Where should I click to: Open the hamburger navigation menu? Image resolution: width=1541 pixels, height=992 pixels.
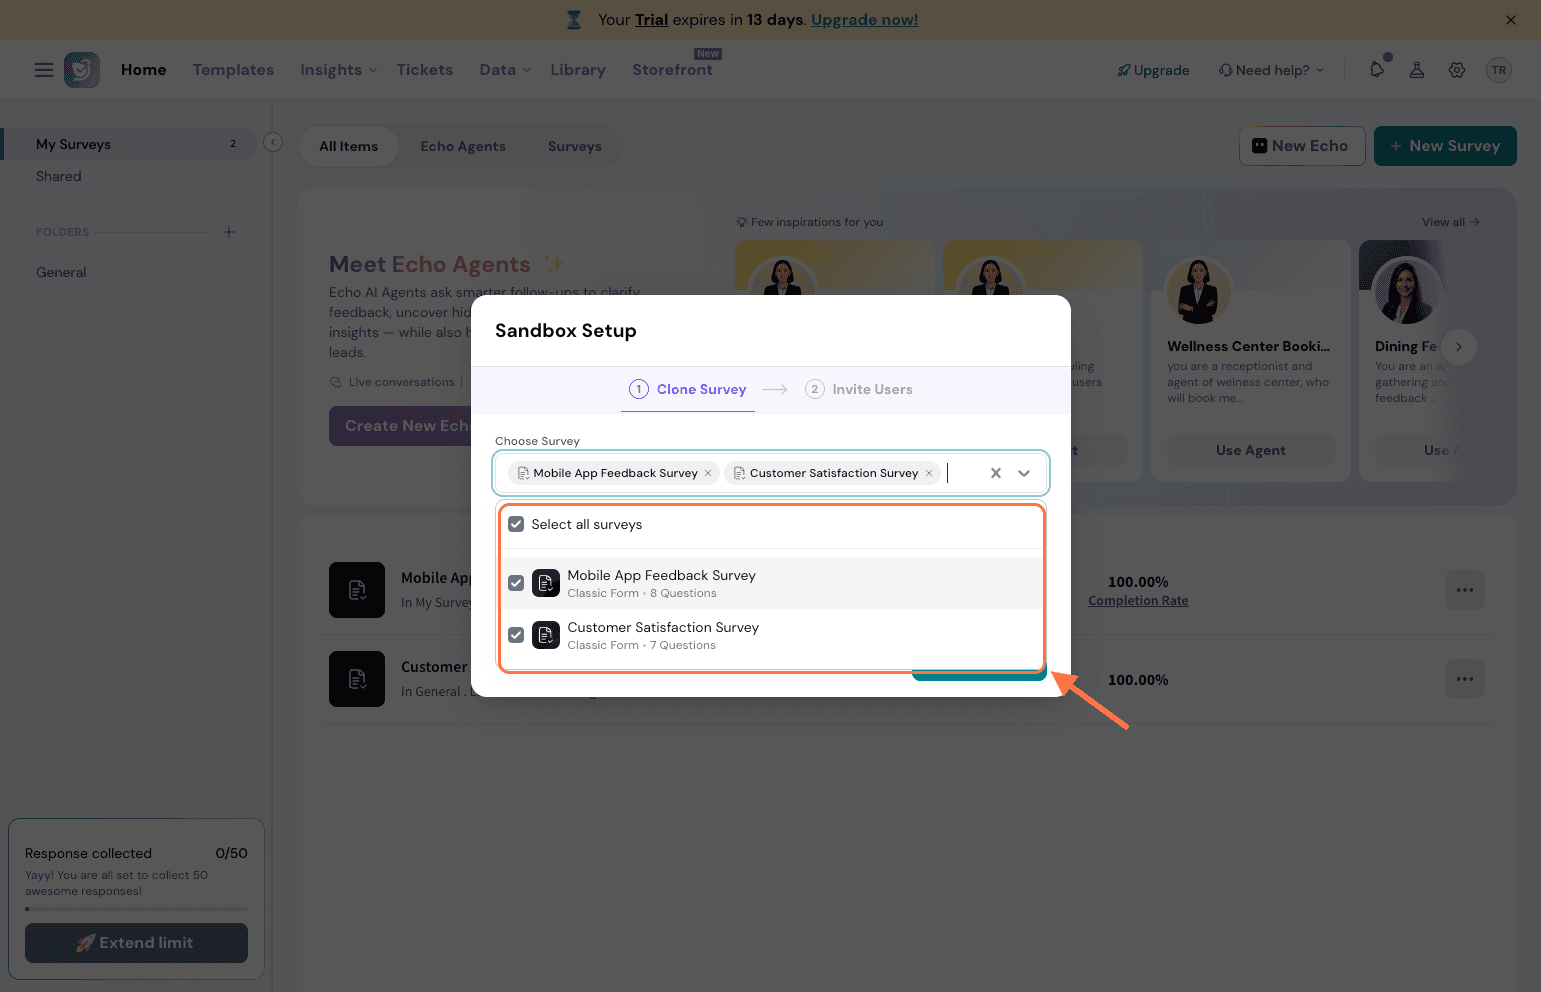pyautogui.click(x=44, y=70)
